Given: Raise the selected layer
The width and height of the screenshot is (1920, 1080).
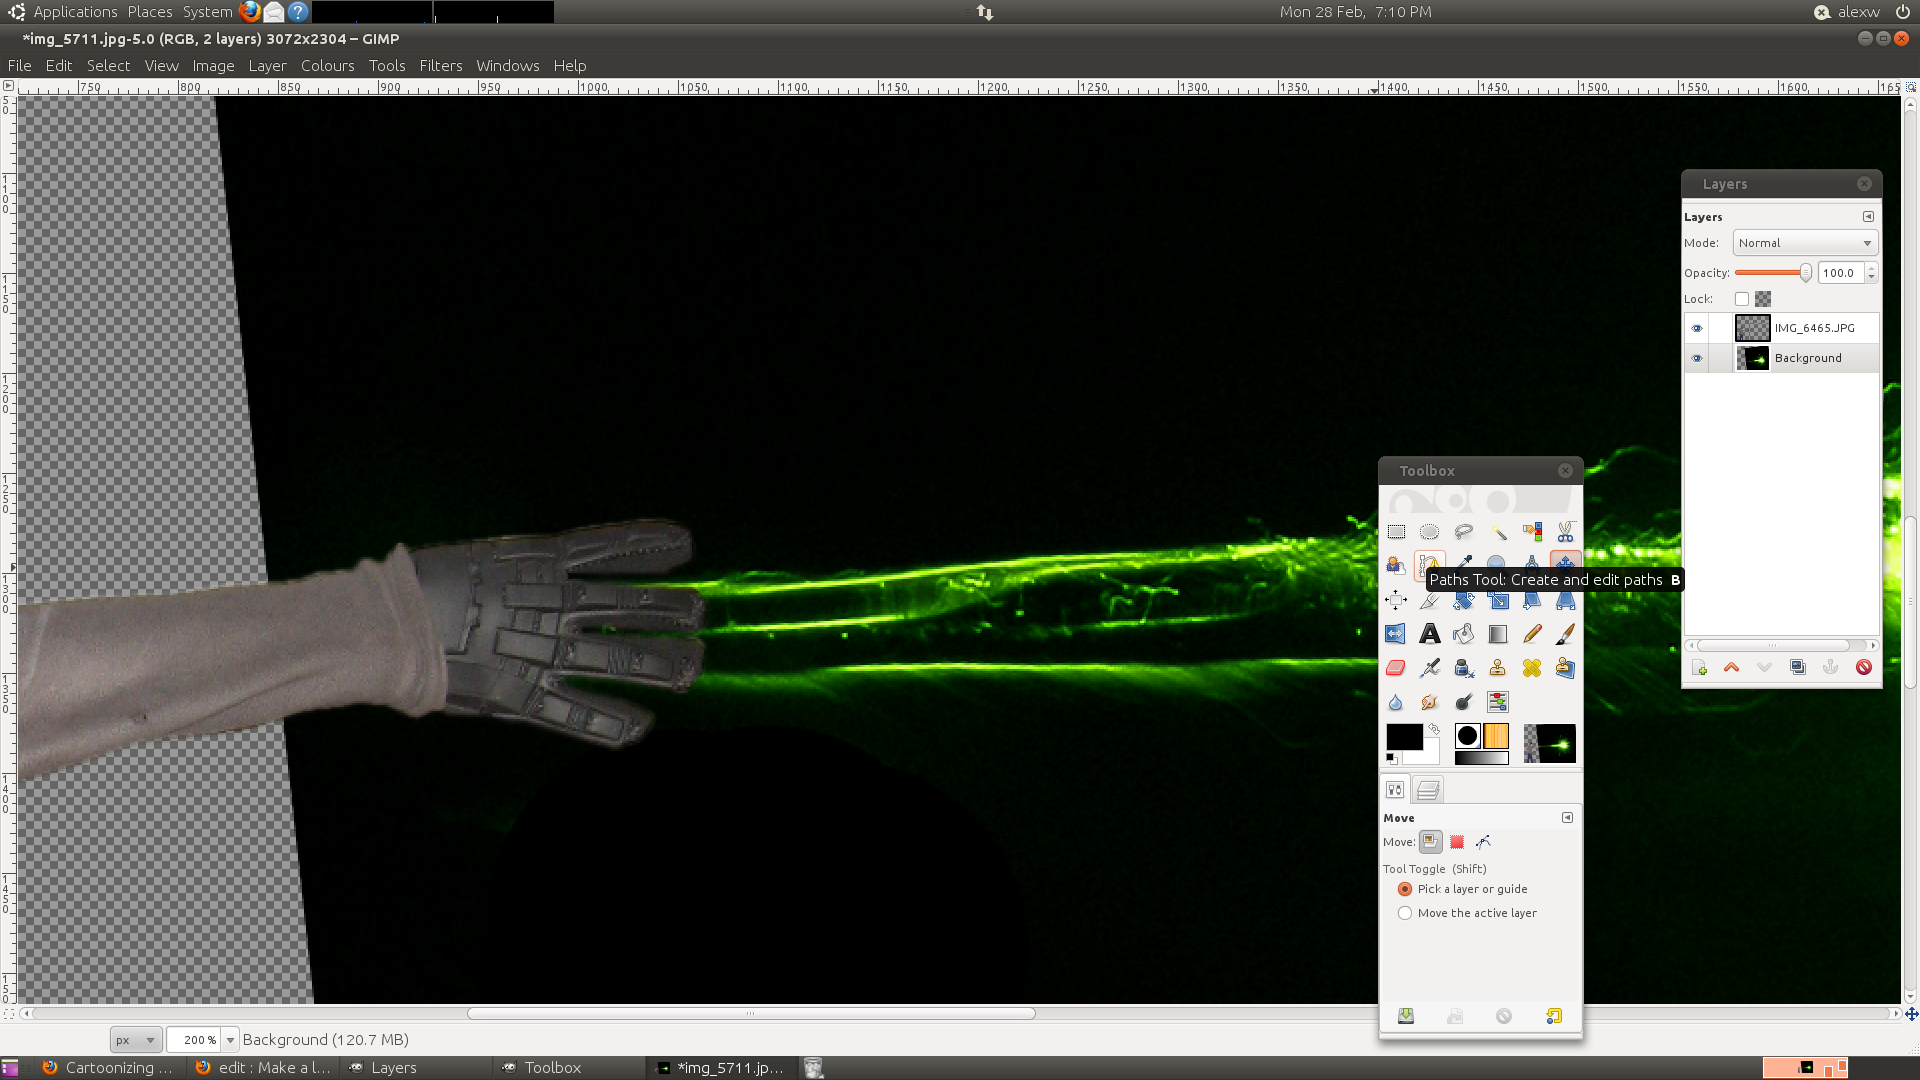Looking at the screenshot, I should [x=1732, y=668].
